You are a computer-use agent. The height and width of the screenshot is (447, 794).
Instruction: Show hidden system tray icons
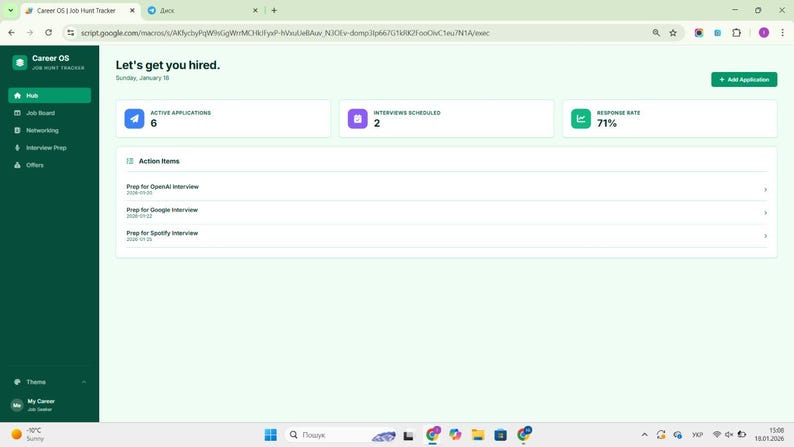click(x=644, y=435)
